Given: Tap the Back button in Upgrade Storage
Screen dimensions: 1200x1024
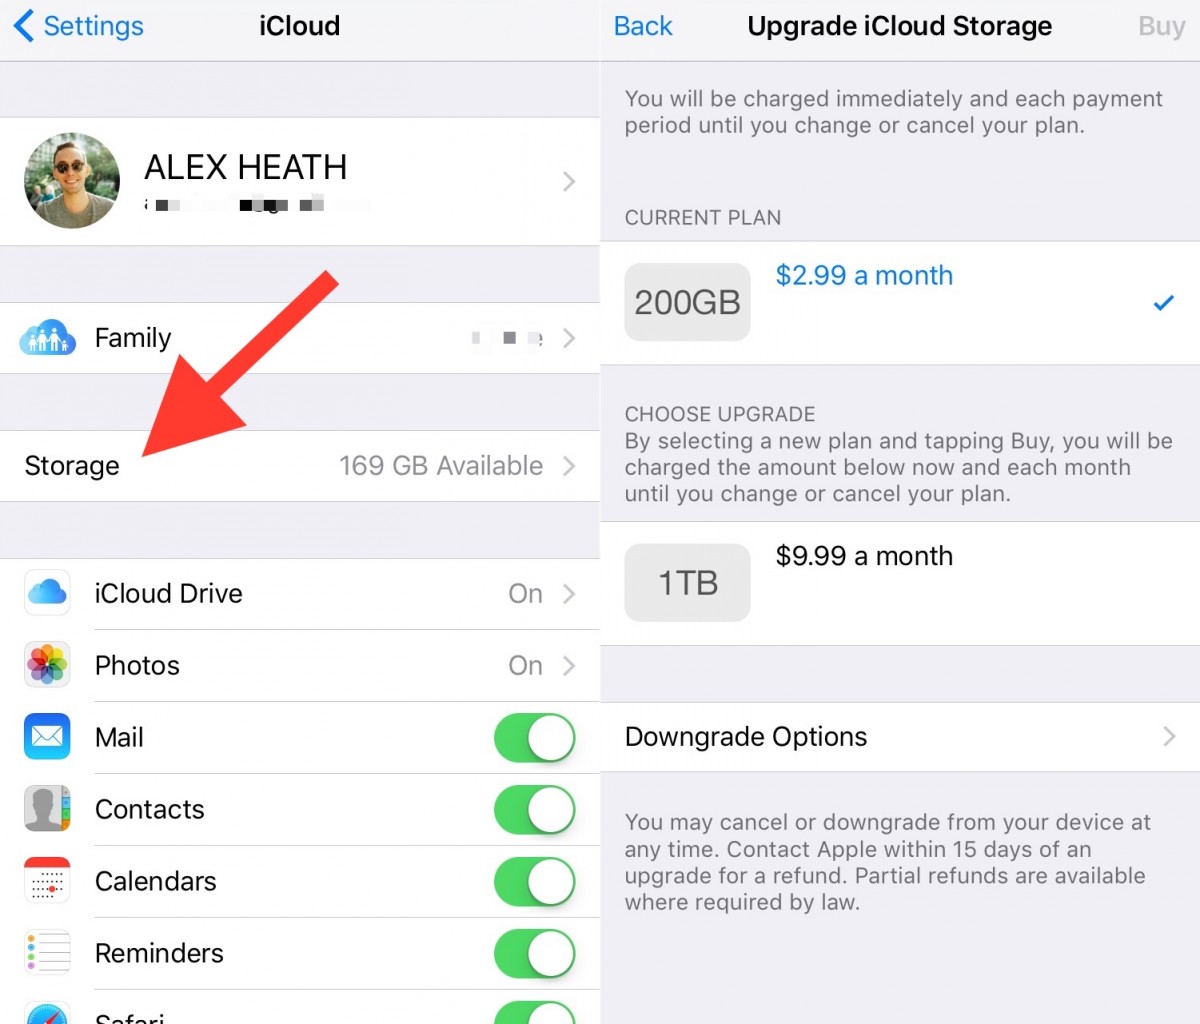Looking at the screenshot, I should coord(643,26).
